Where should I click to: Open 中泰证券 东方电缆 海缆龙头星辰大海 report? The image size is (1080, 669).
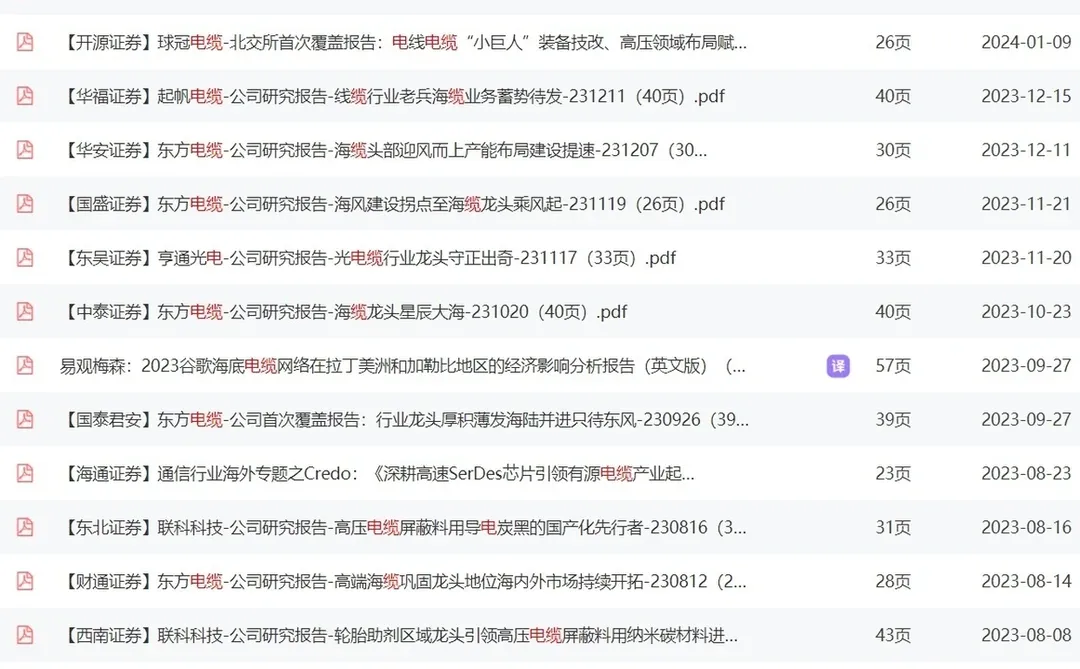point(344,311)
